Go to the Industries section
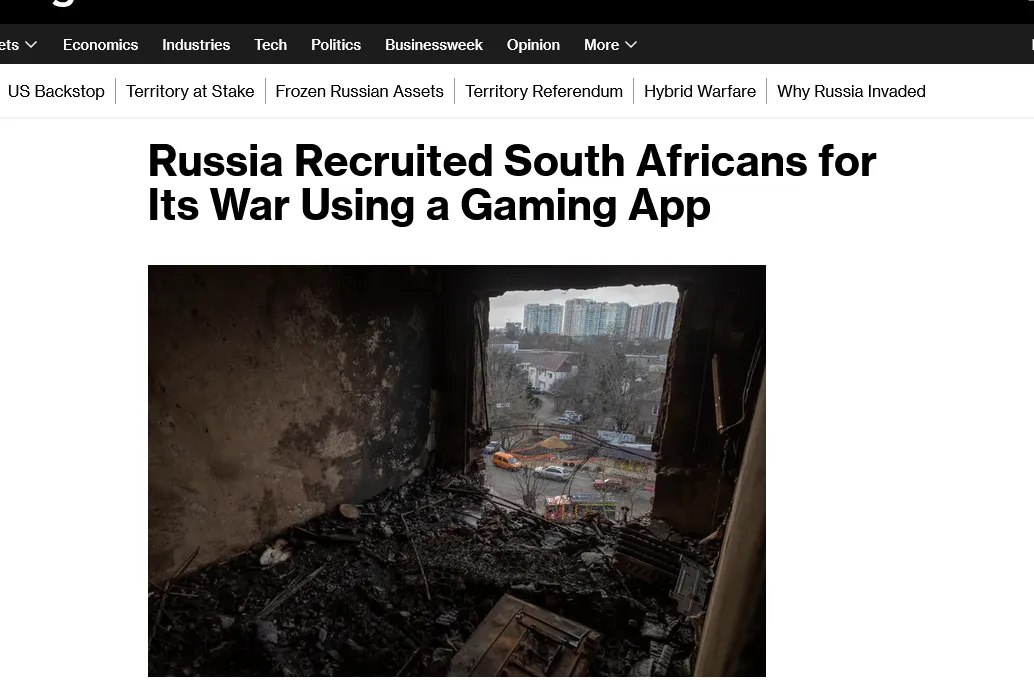This screenshot has height=680, width=1034. tap(196, 45)
